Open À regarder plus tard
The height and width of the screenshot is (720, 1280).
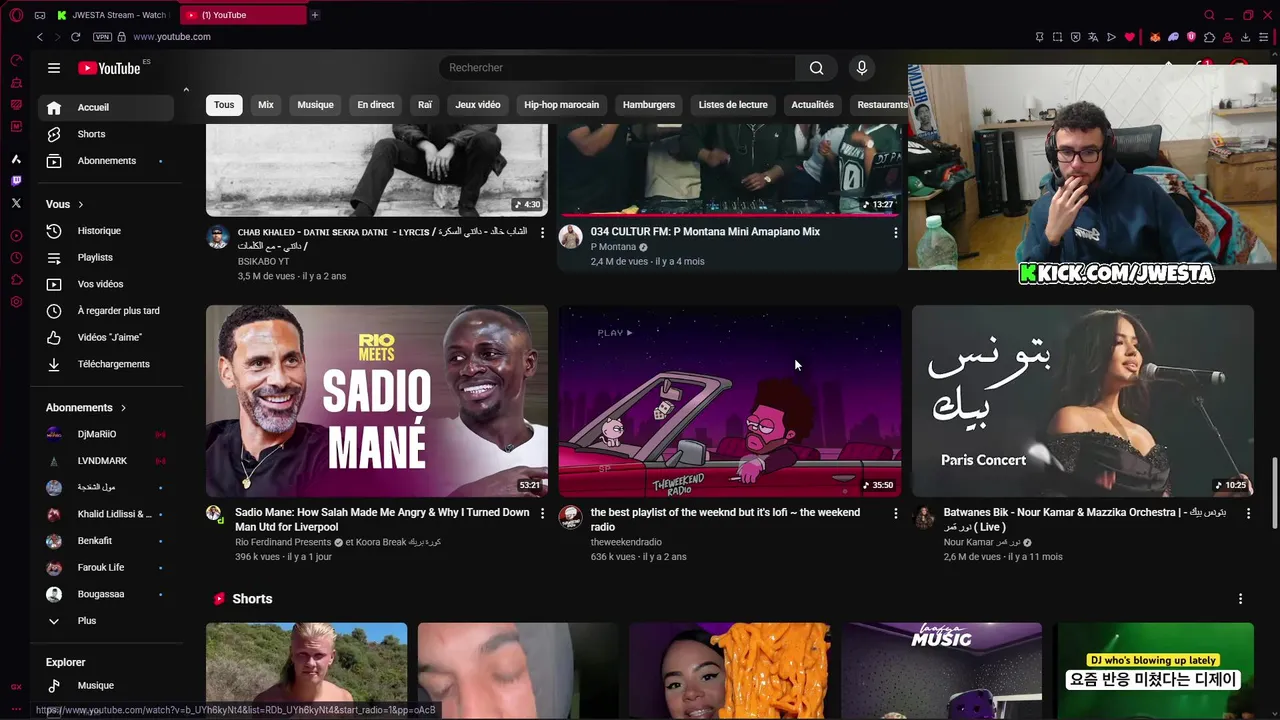pos(105,311)
